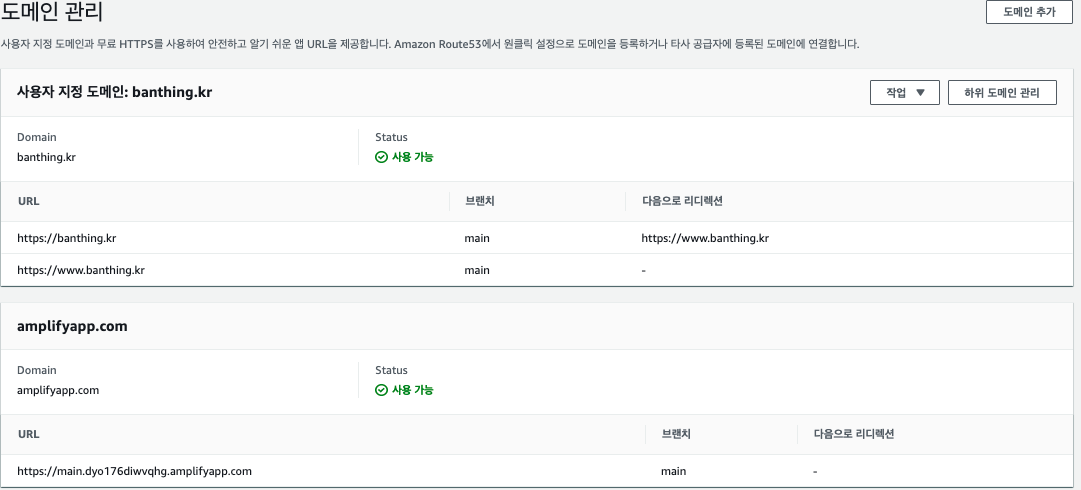Viewport: 1081px width, 490px height.
Task: Click the 사용자 지정 도메인: banthing.kr heading
Action: coord(114,92)
